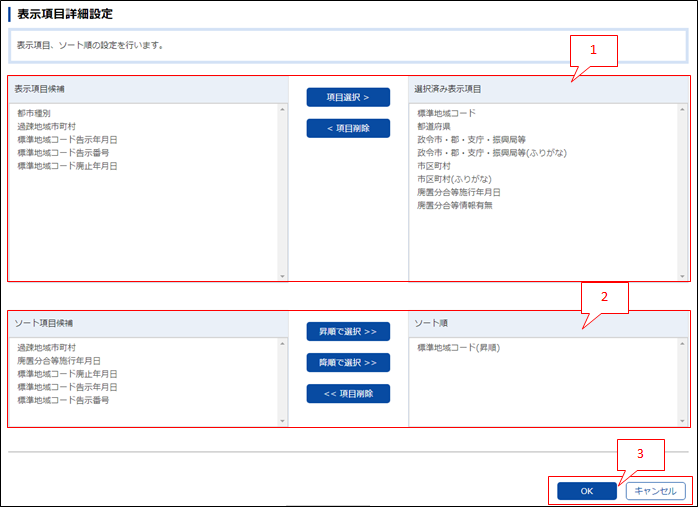This screenshot has width=698, height=507.
Task: Click << 項目削除 in sort section
Action: 348,393
